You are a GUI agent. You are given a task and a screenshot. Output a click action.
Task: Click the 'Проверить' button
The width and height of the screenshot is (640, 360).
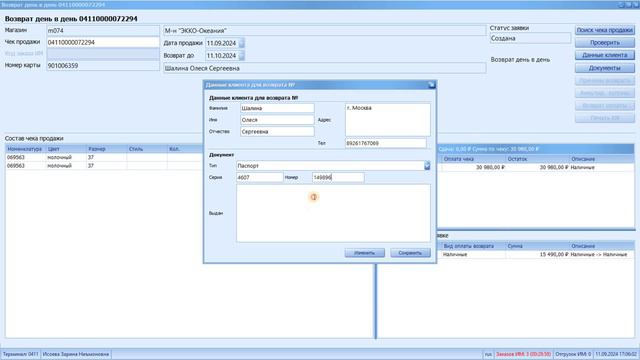click(604, 42)
